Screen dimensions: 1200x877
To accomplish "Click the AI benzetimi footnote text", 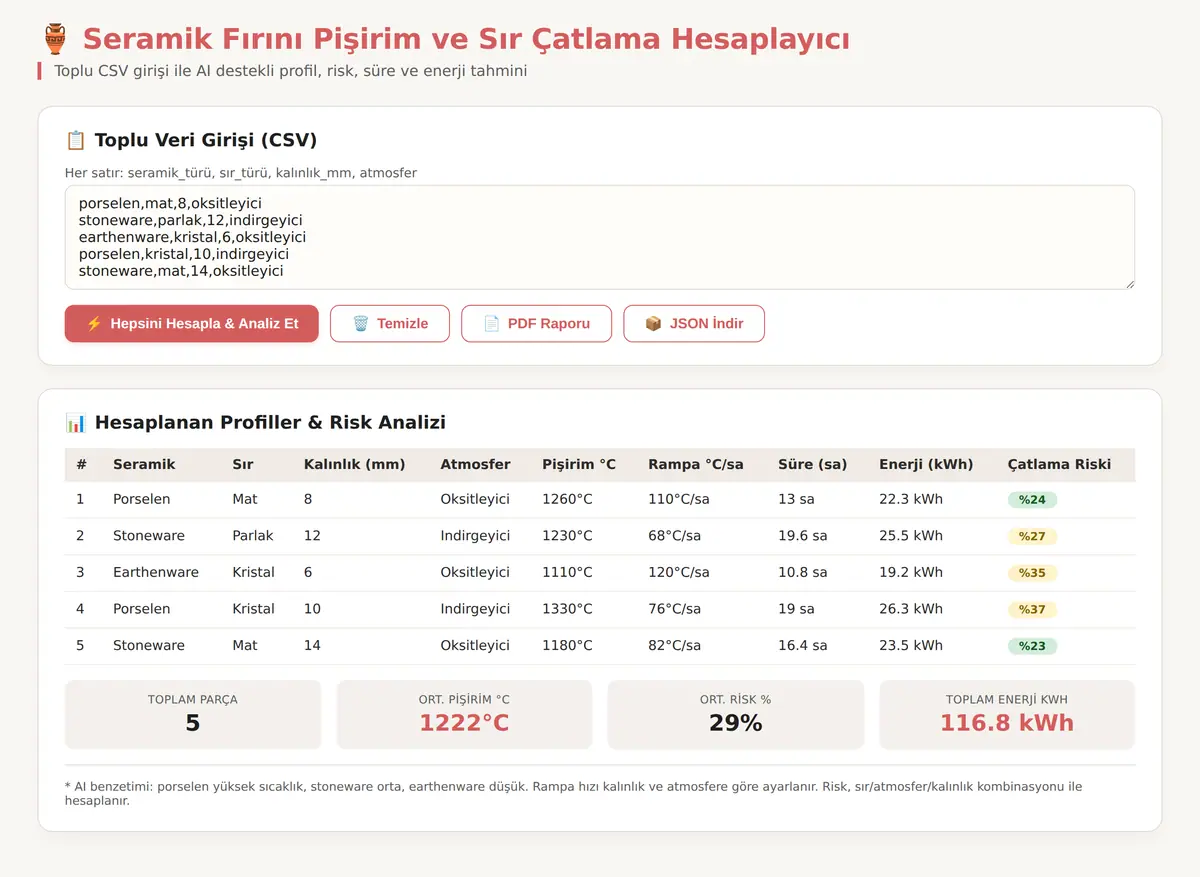I will click(573, 794).
